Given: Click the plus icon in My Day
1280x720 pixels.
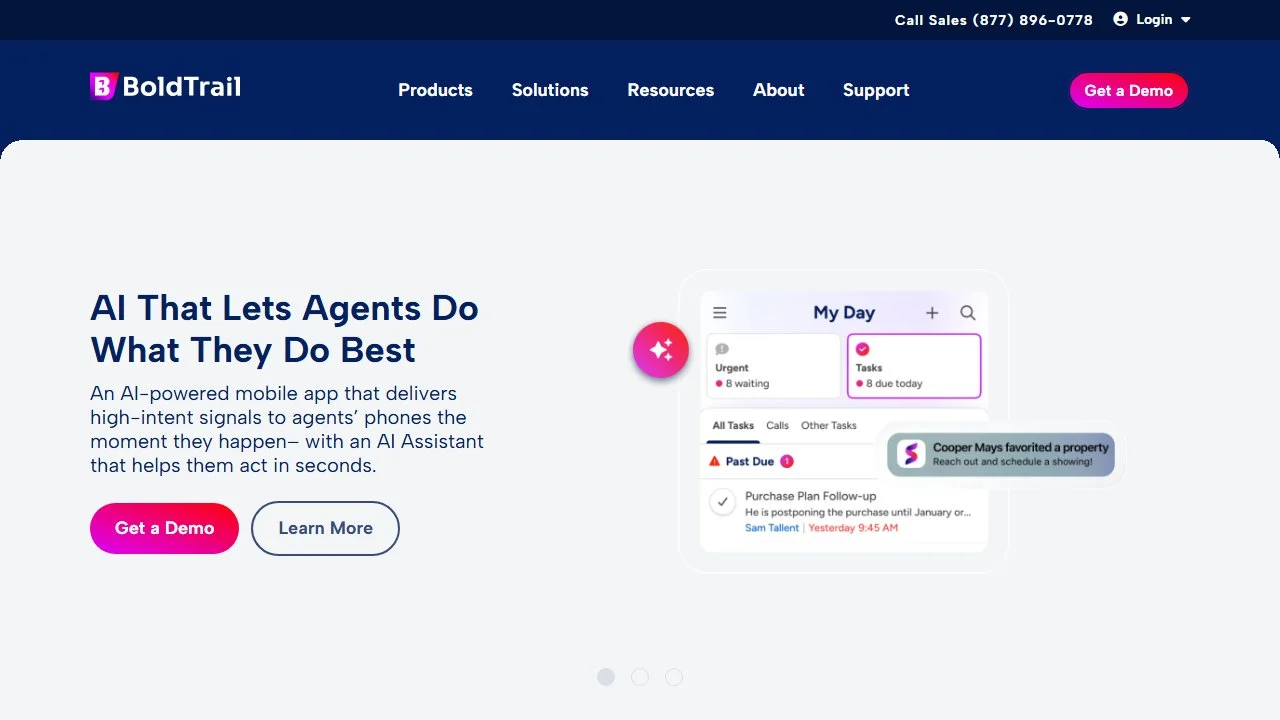Looking at the screenshot, I should pyautogui.click(x=932, y=313).
